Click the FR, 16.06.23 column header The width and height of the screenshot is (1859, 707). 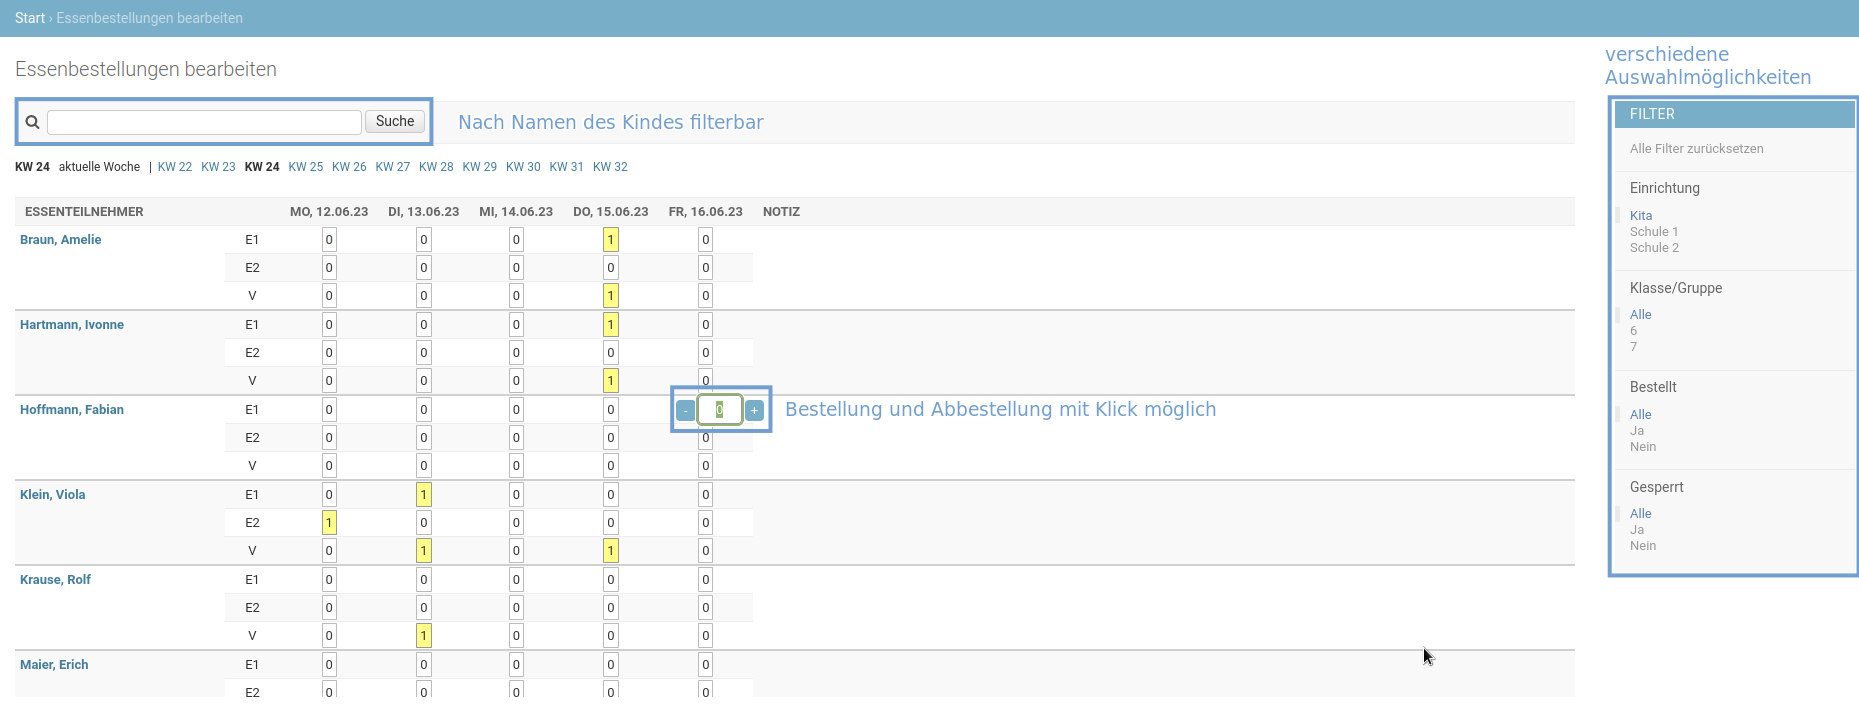tap(706, 212)
